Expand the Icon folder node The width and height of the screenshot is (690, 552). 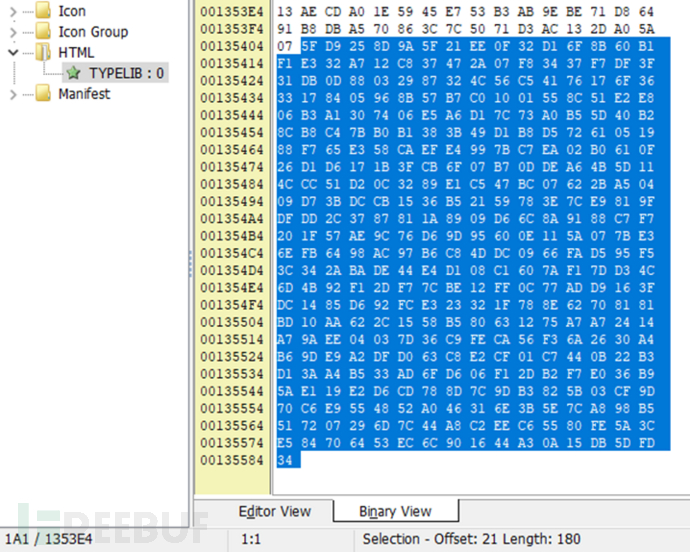click(x=13, y=11)
